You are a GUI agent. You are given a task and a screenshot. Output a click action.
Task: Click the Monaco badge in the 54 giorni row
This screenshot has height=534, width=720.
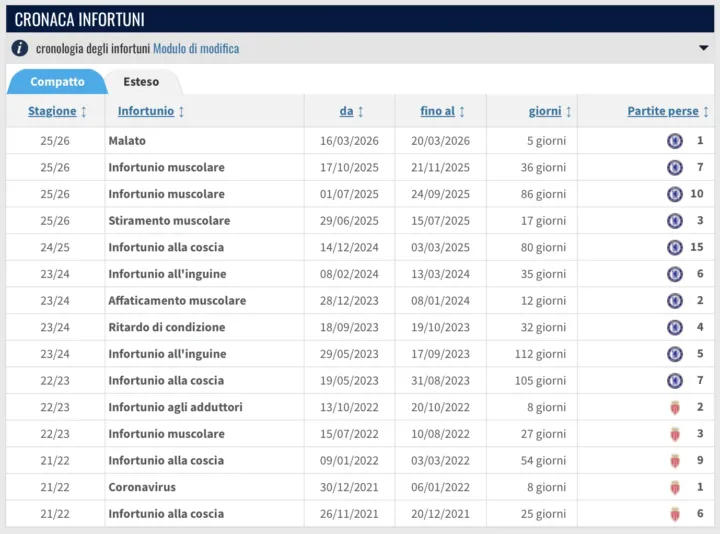point(675,461)
